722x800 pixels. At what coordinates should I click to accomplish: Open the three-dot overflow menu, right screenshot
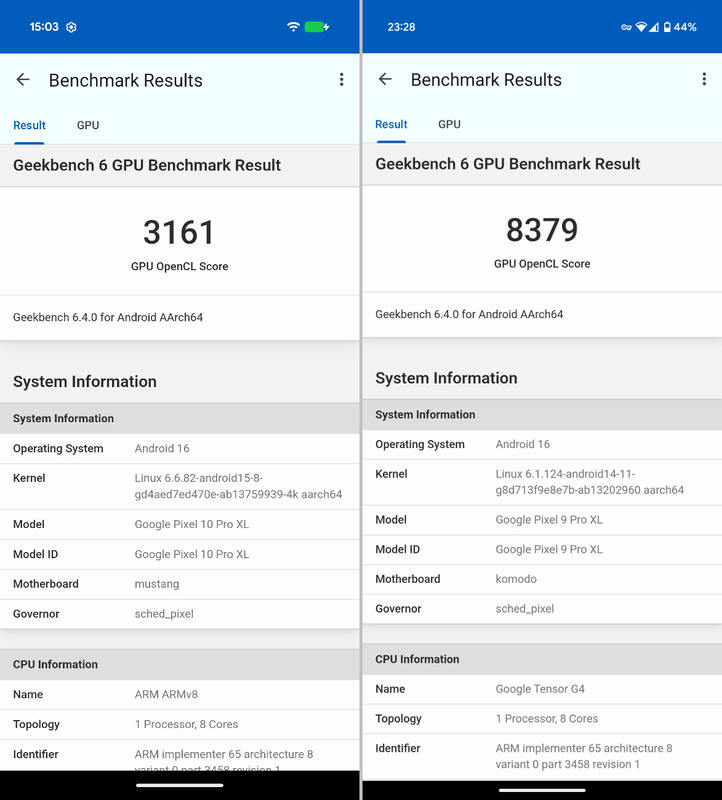(x=704, y=78)
